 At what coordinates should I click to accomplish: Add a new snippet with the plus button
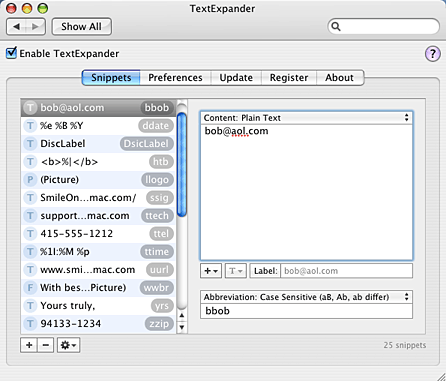[x=29, y=345]
